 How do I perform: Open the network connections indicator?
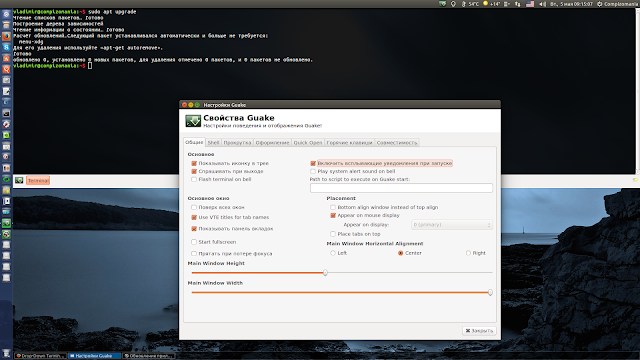(518, 4)
